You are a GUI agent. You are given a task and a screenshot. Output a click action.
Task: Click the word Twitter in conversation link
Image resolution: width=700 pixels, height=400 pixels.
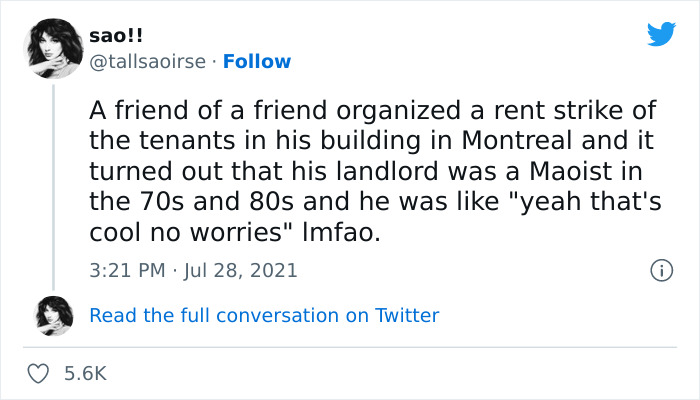[x=407, y=315]
